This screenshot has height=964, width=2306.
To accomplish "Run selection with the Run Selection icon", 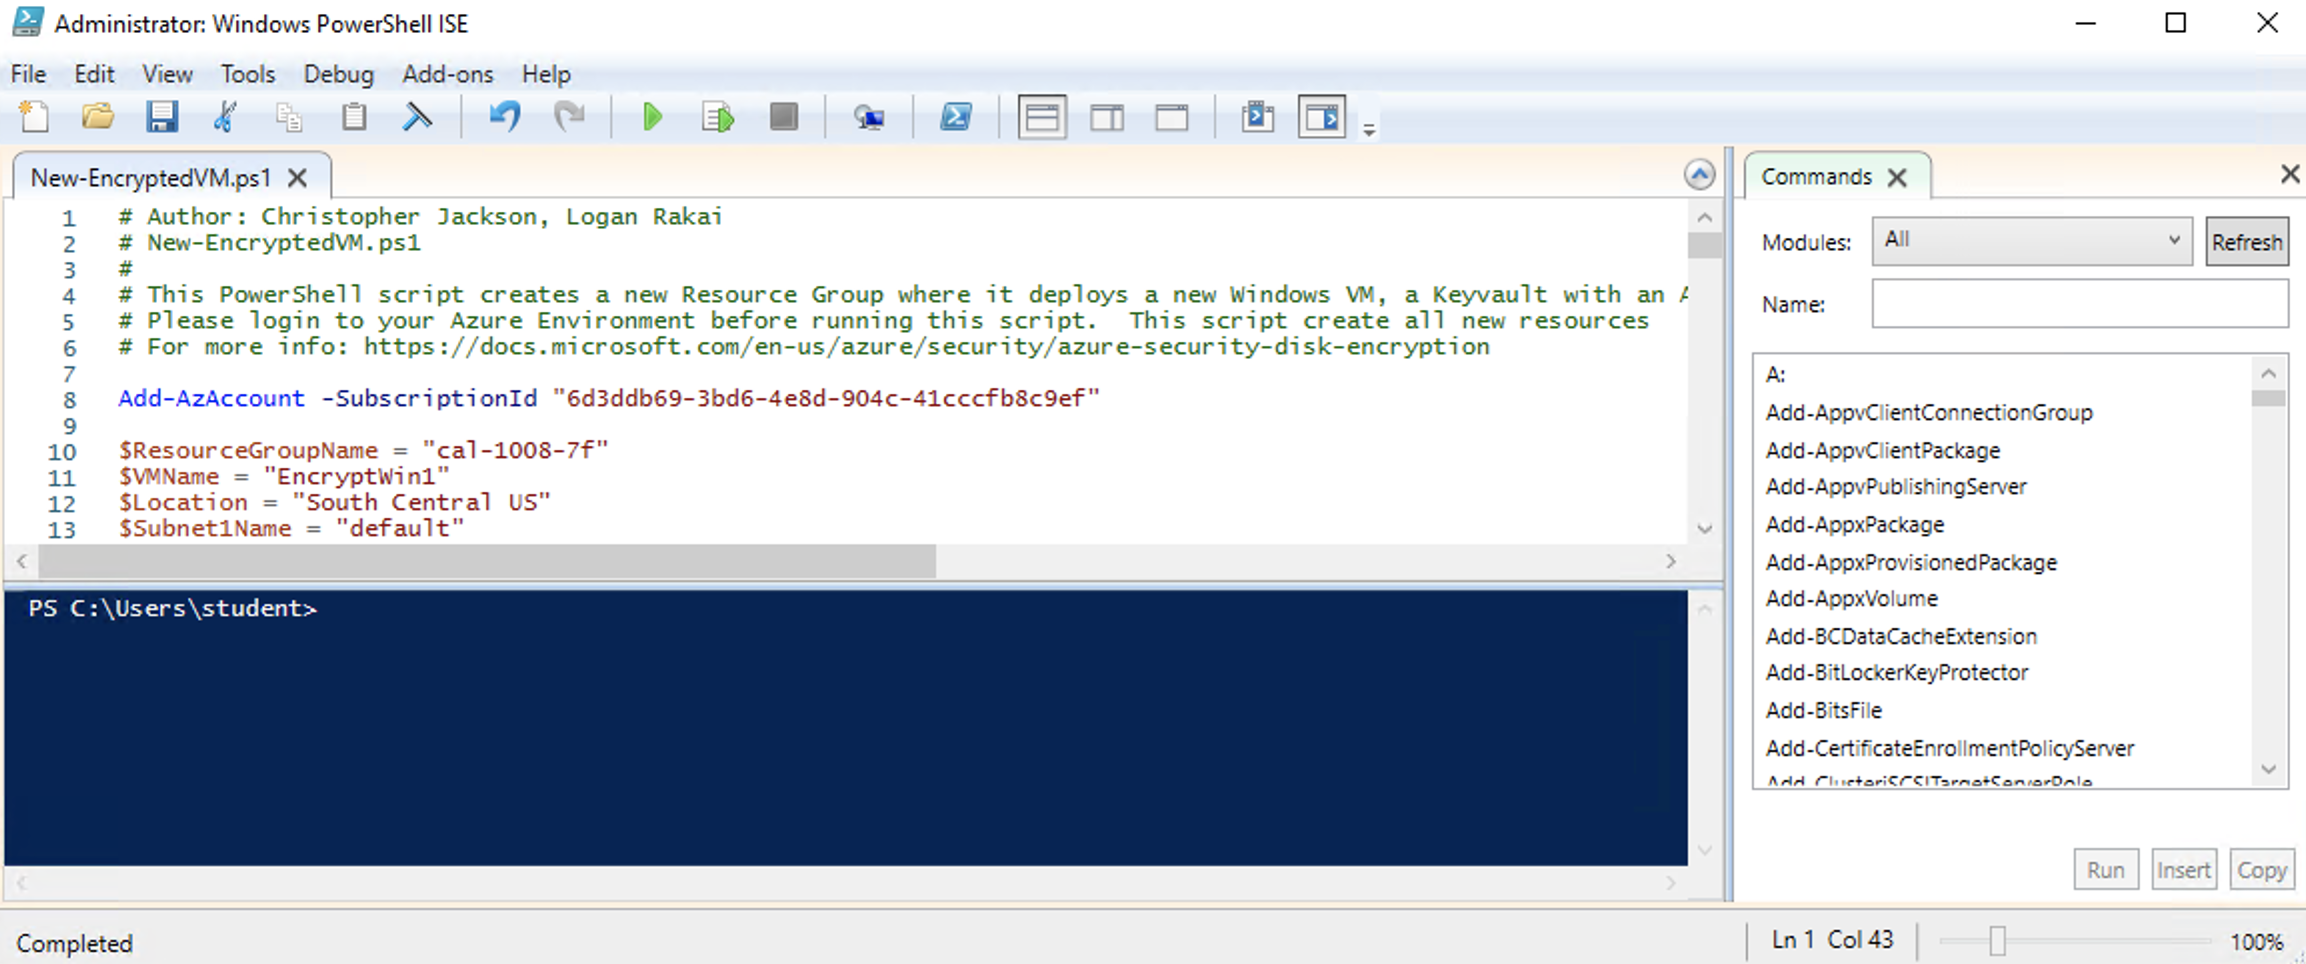I will (x=718, y=118).
